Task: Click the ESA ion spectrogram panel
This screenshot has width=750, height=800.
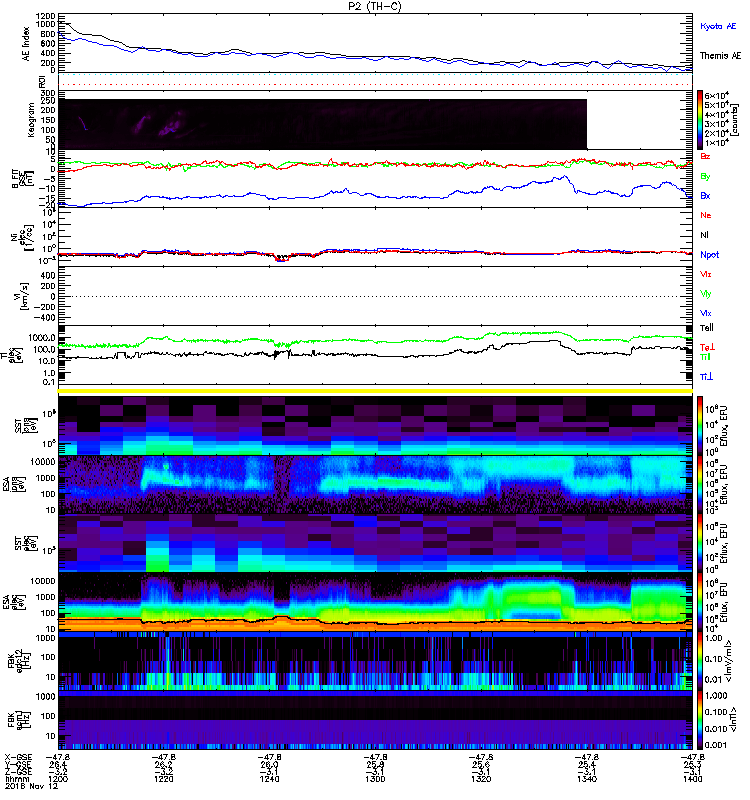Action: click(376, 484)
